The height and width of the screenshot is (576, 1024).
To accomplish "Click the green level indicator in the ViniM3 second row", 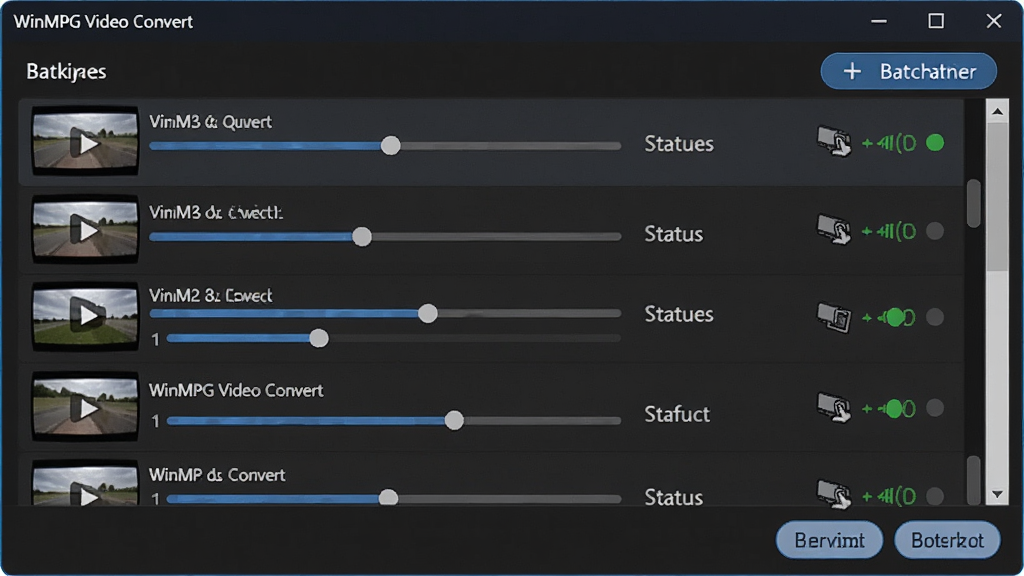I will pos(889,231).
